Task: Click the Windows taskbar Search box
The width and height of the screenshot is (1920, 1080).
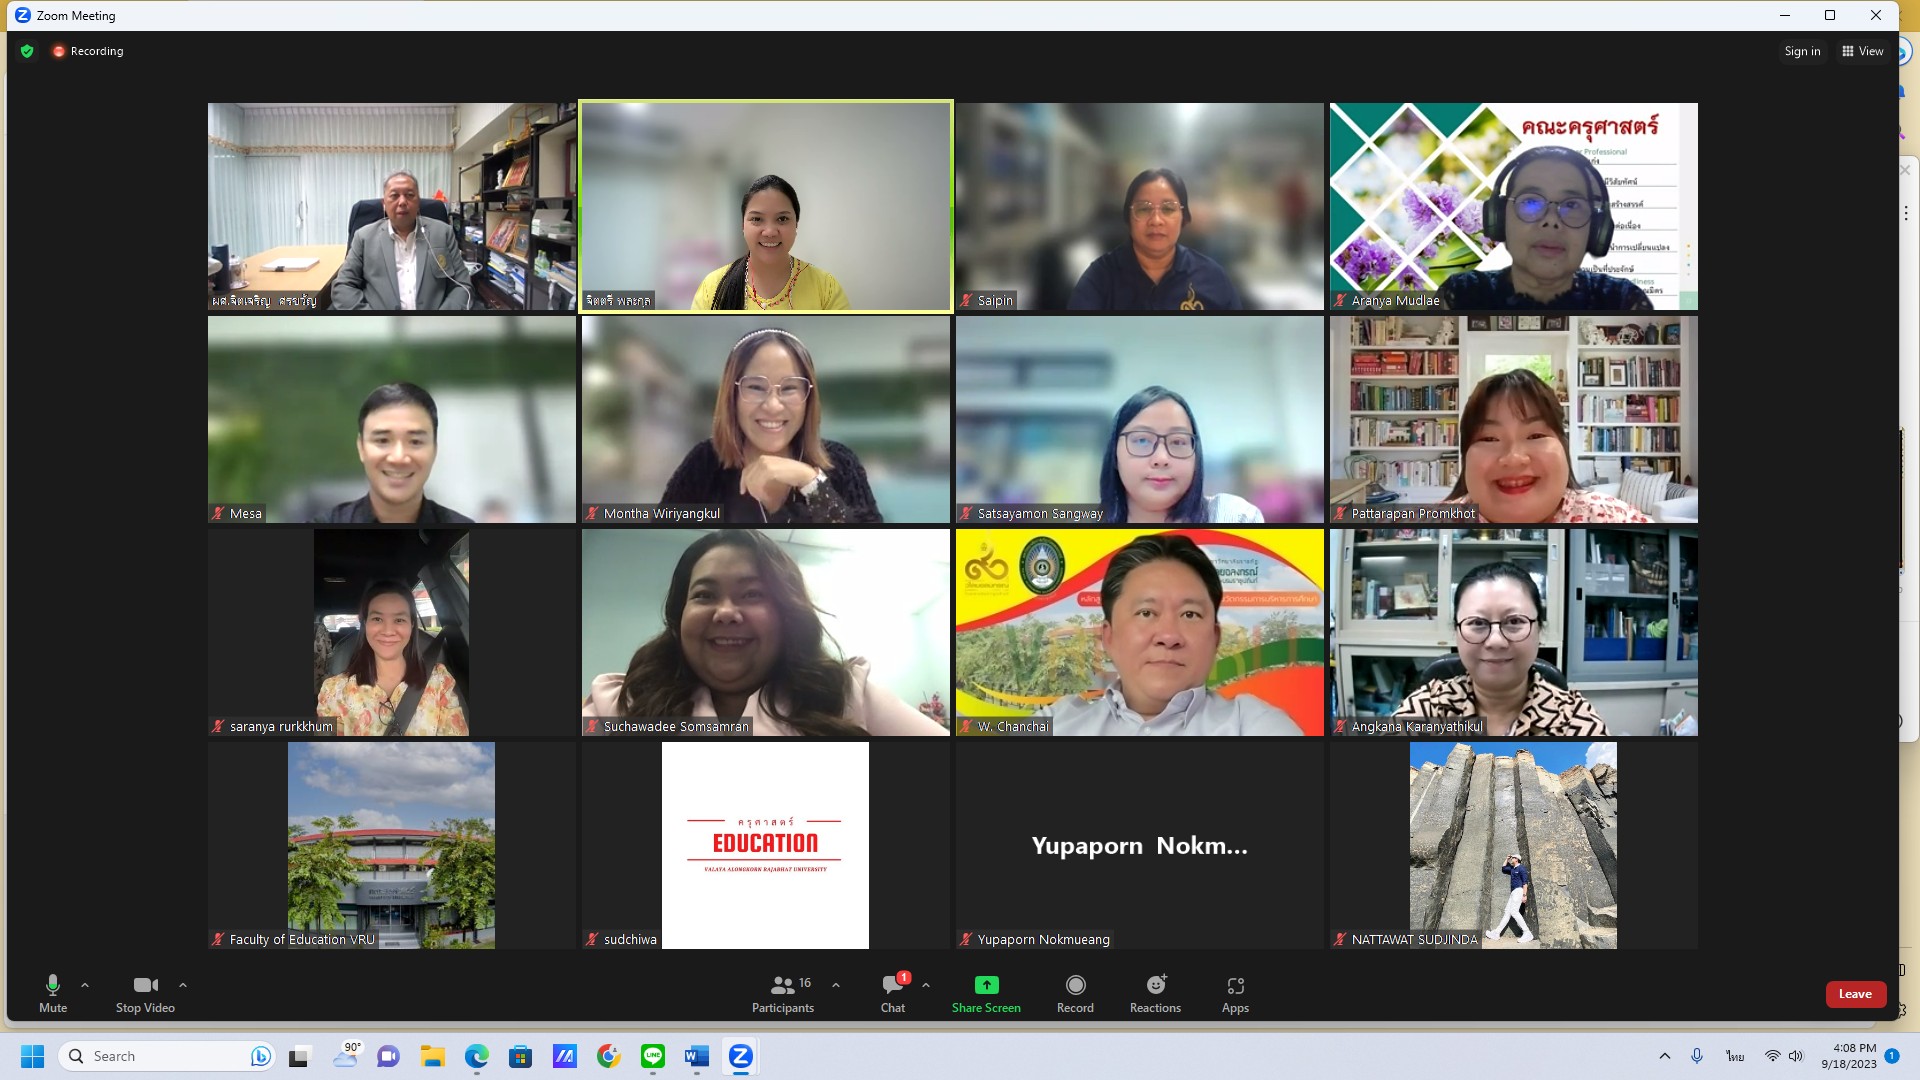Action: 160,1056
